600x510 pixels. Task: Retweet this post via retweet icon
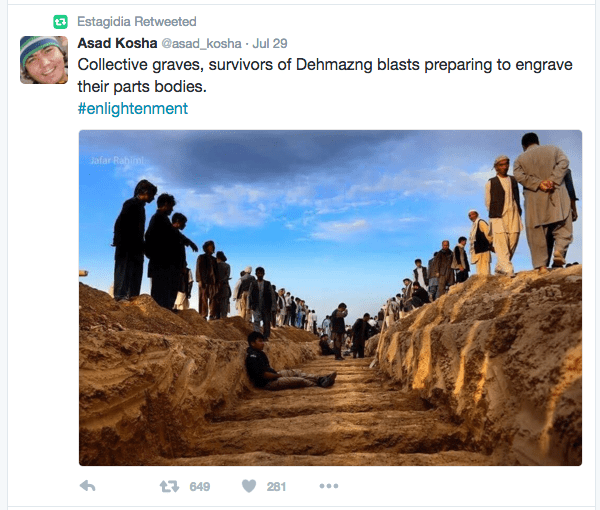coord(169,486)
